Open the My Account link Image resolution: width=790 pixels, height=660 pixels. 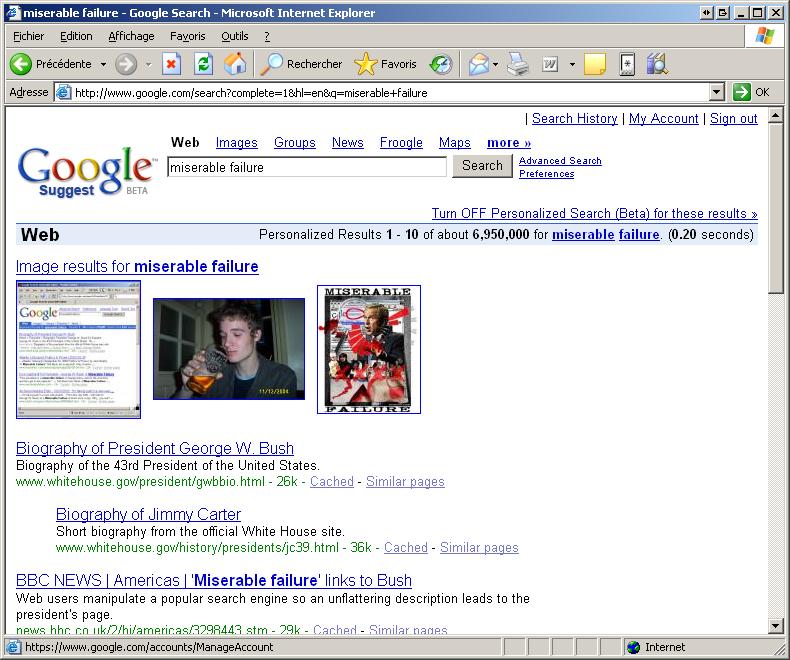click(x=664, y=118)
